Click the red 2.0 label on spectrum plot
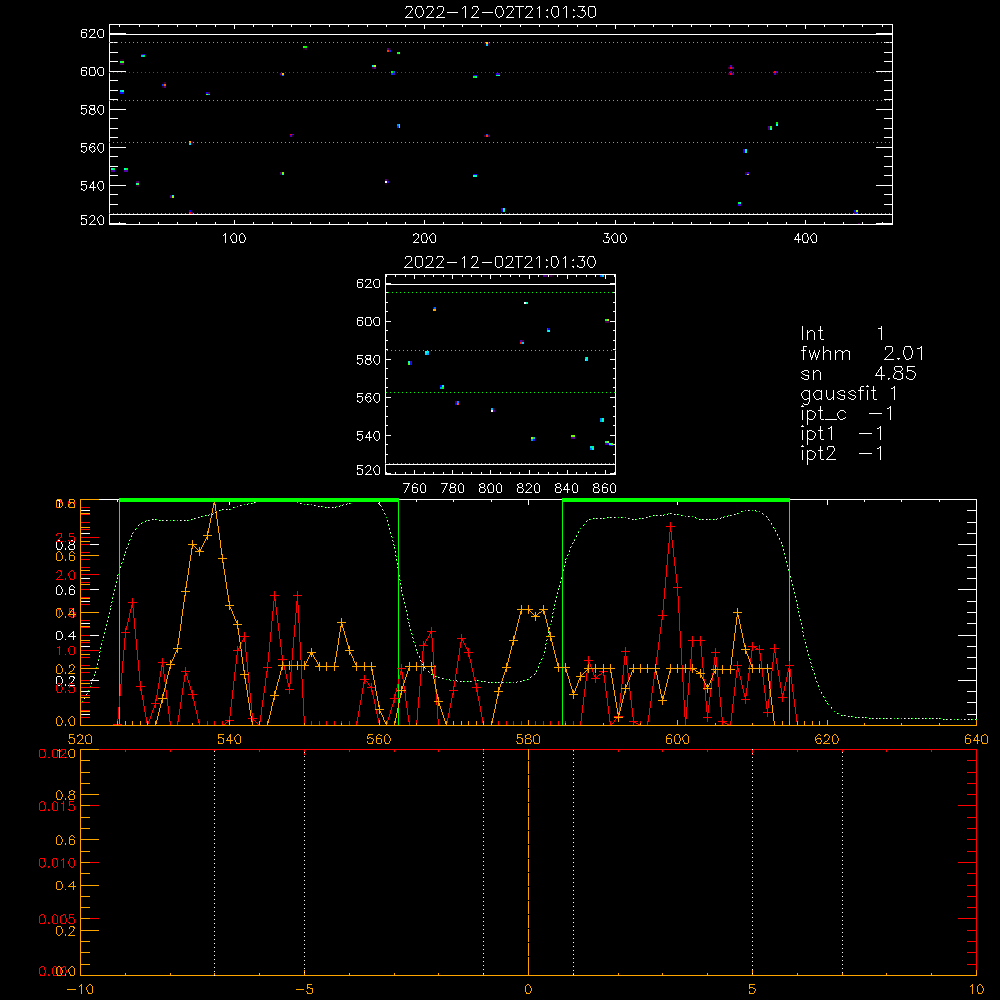 (66, 575)
